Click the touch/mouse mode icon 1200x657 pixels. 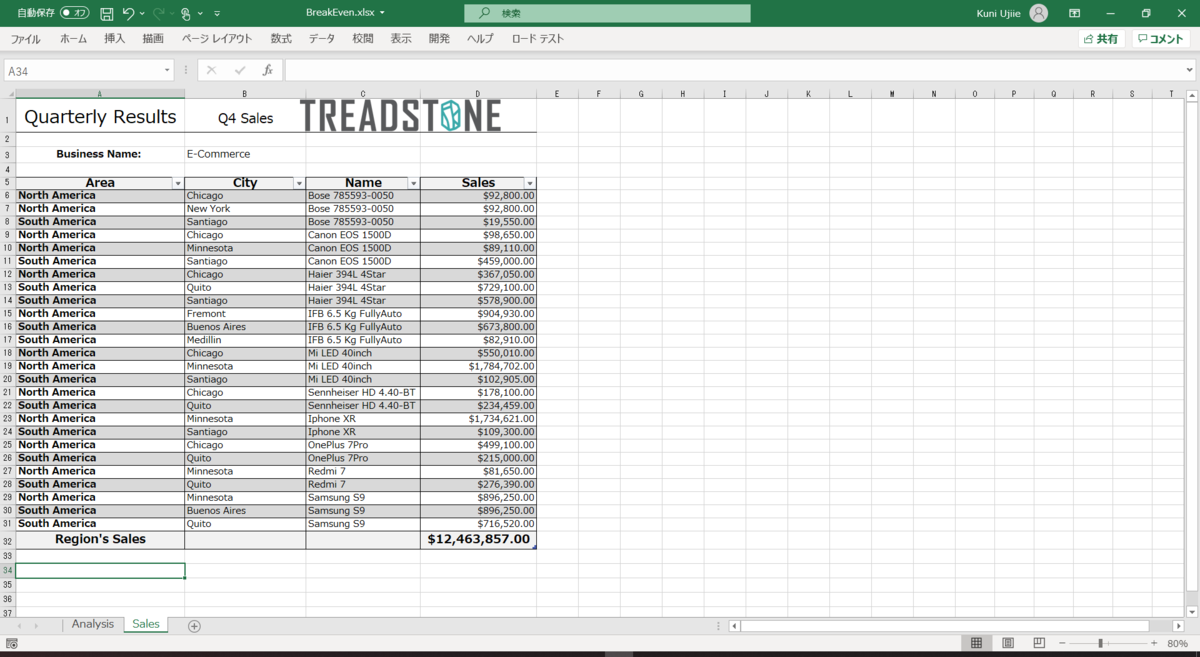[x=186, y=13]
